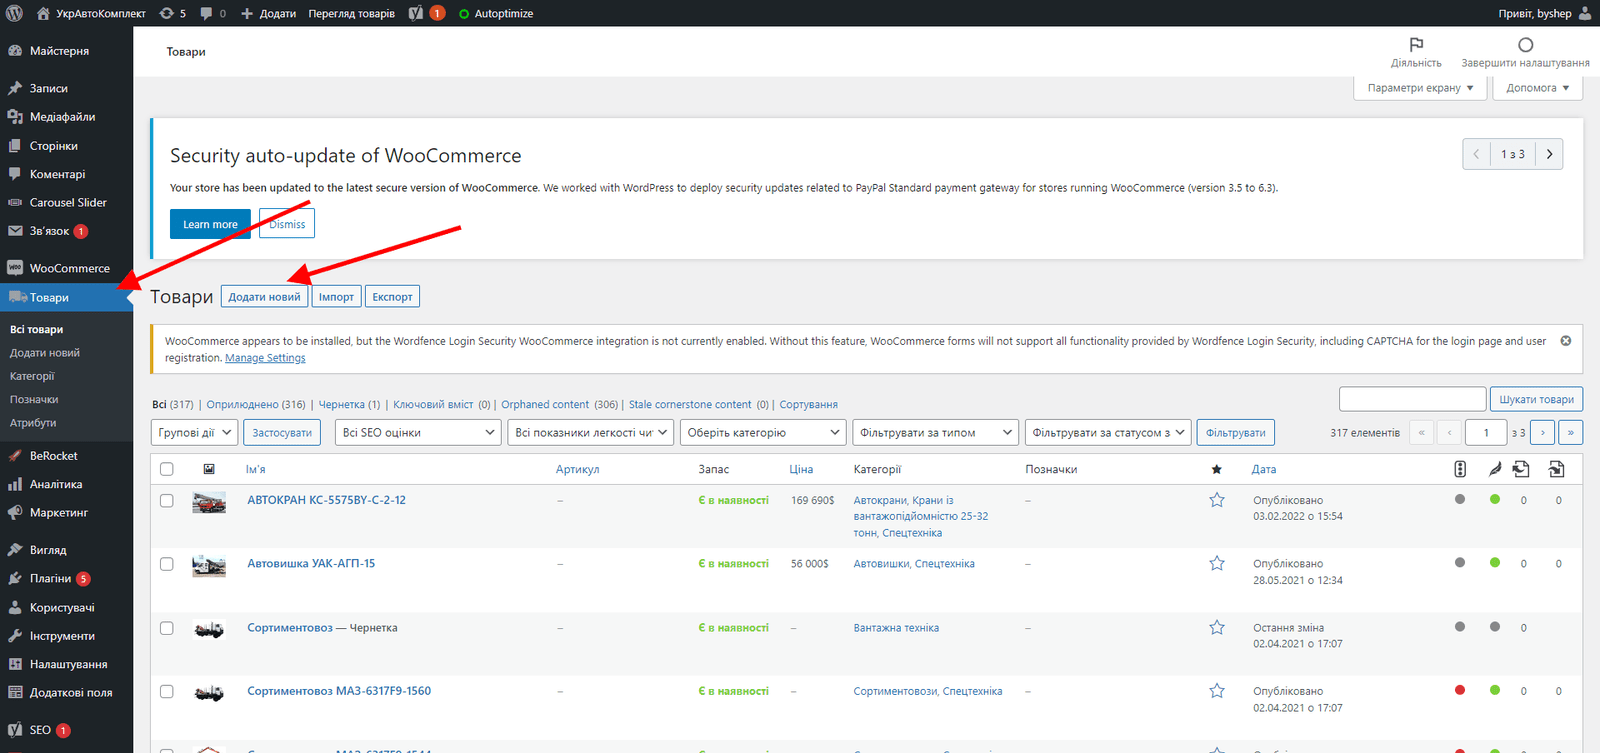Filter by Опубліковано (316) link

pos(256,405)
